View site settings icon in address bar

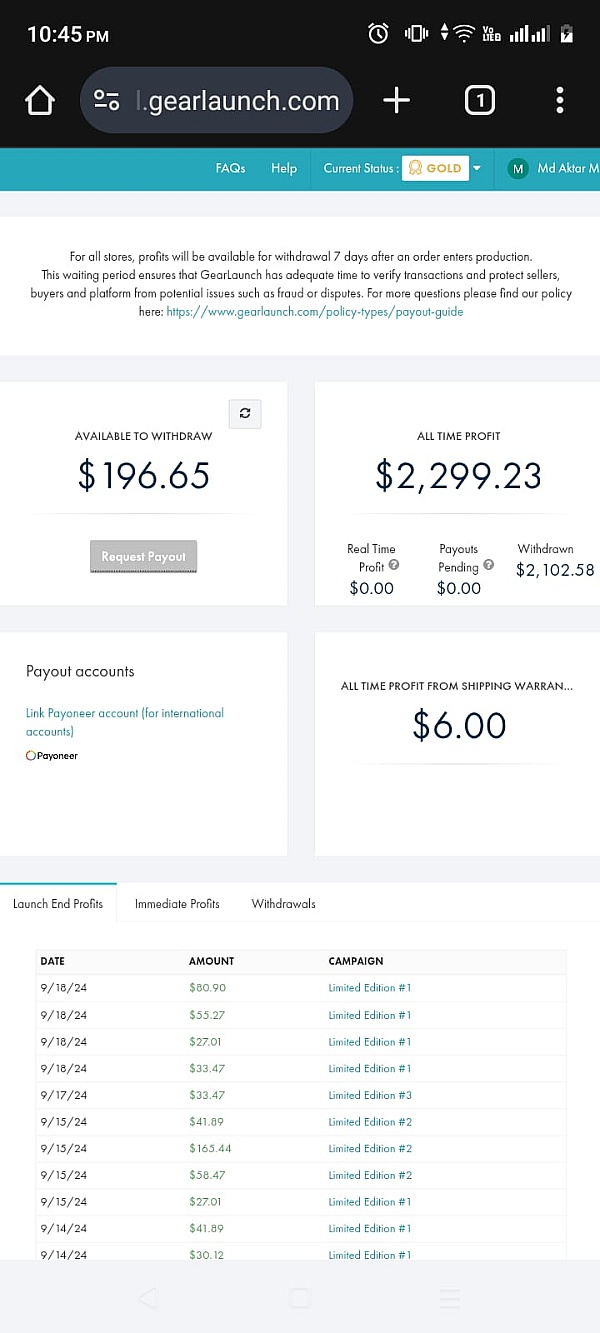[107, 100]
